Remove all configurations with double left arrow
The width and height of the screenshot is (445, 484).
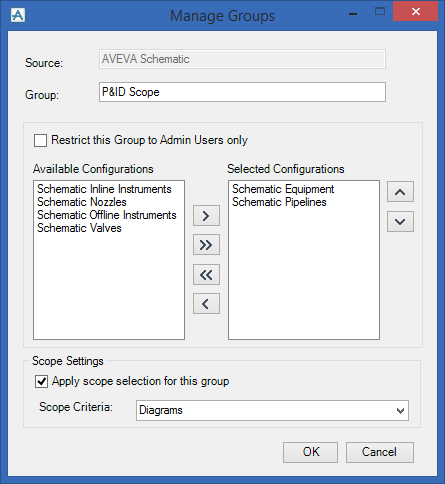[x=206, y=275]
